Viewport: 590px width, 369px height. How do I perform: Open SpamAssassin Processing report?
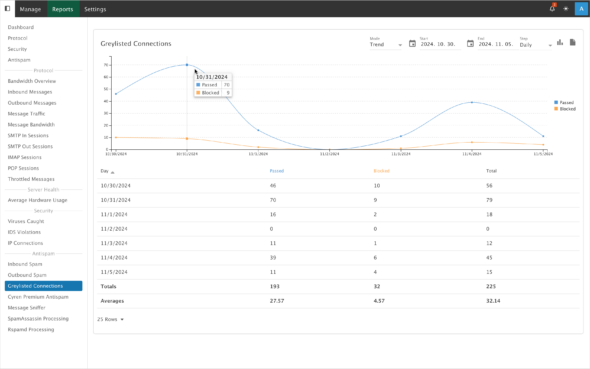[38, 319]
